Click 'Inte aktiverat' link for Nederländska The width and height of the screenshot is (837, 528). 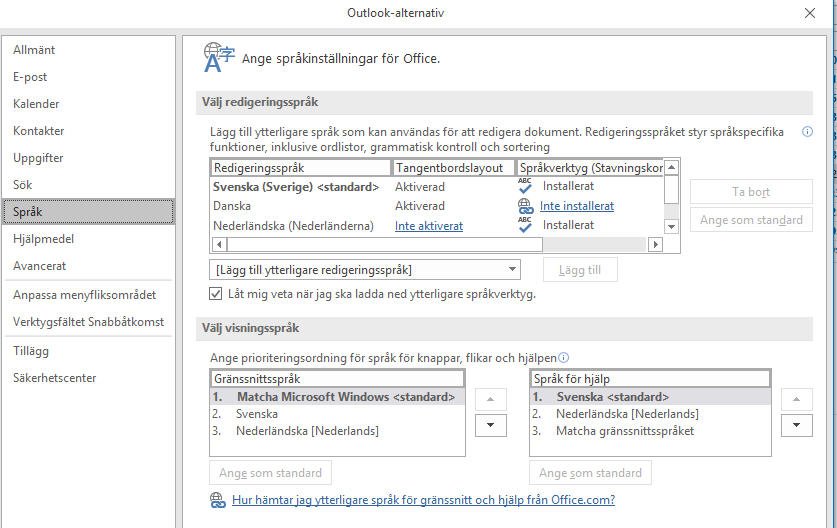point(429,226)
